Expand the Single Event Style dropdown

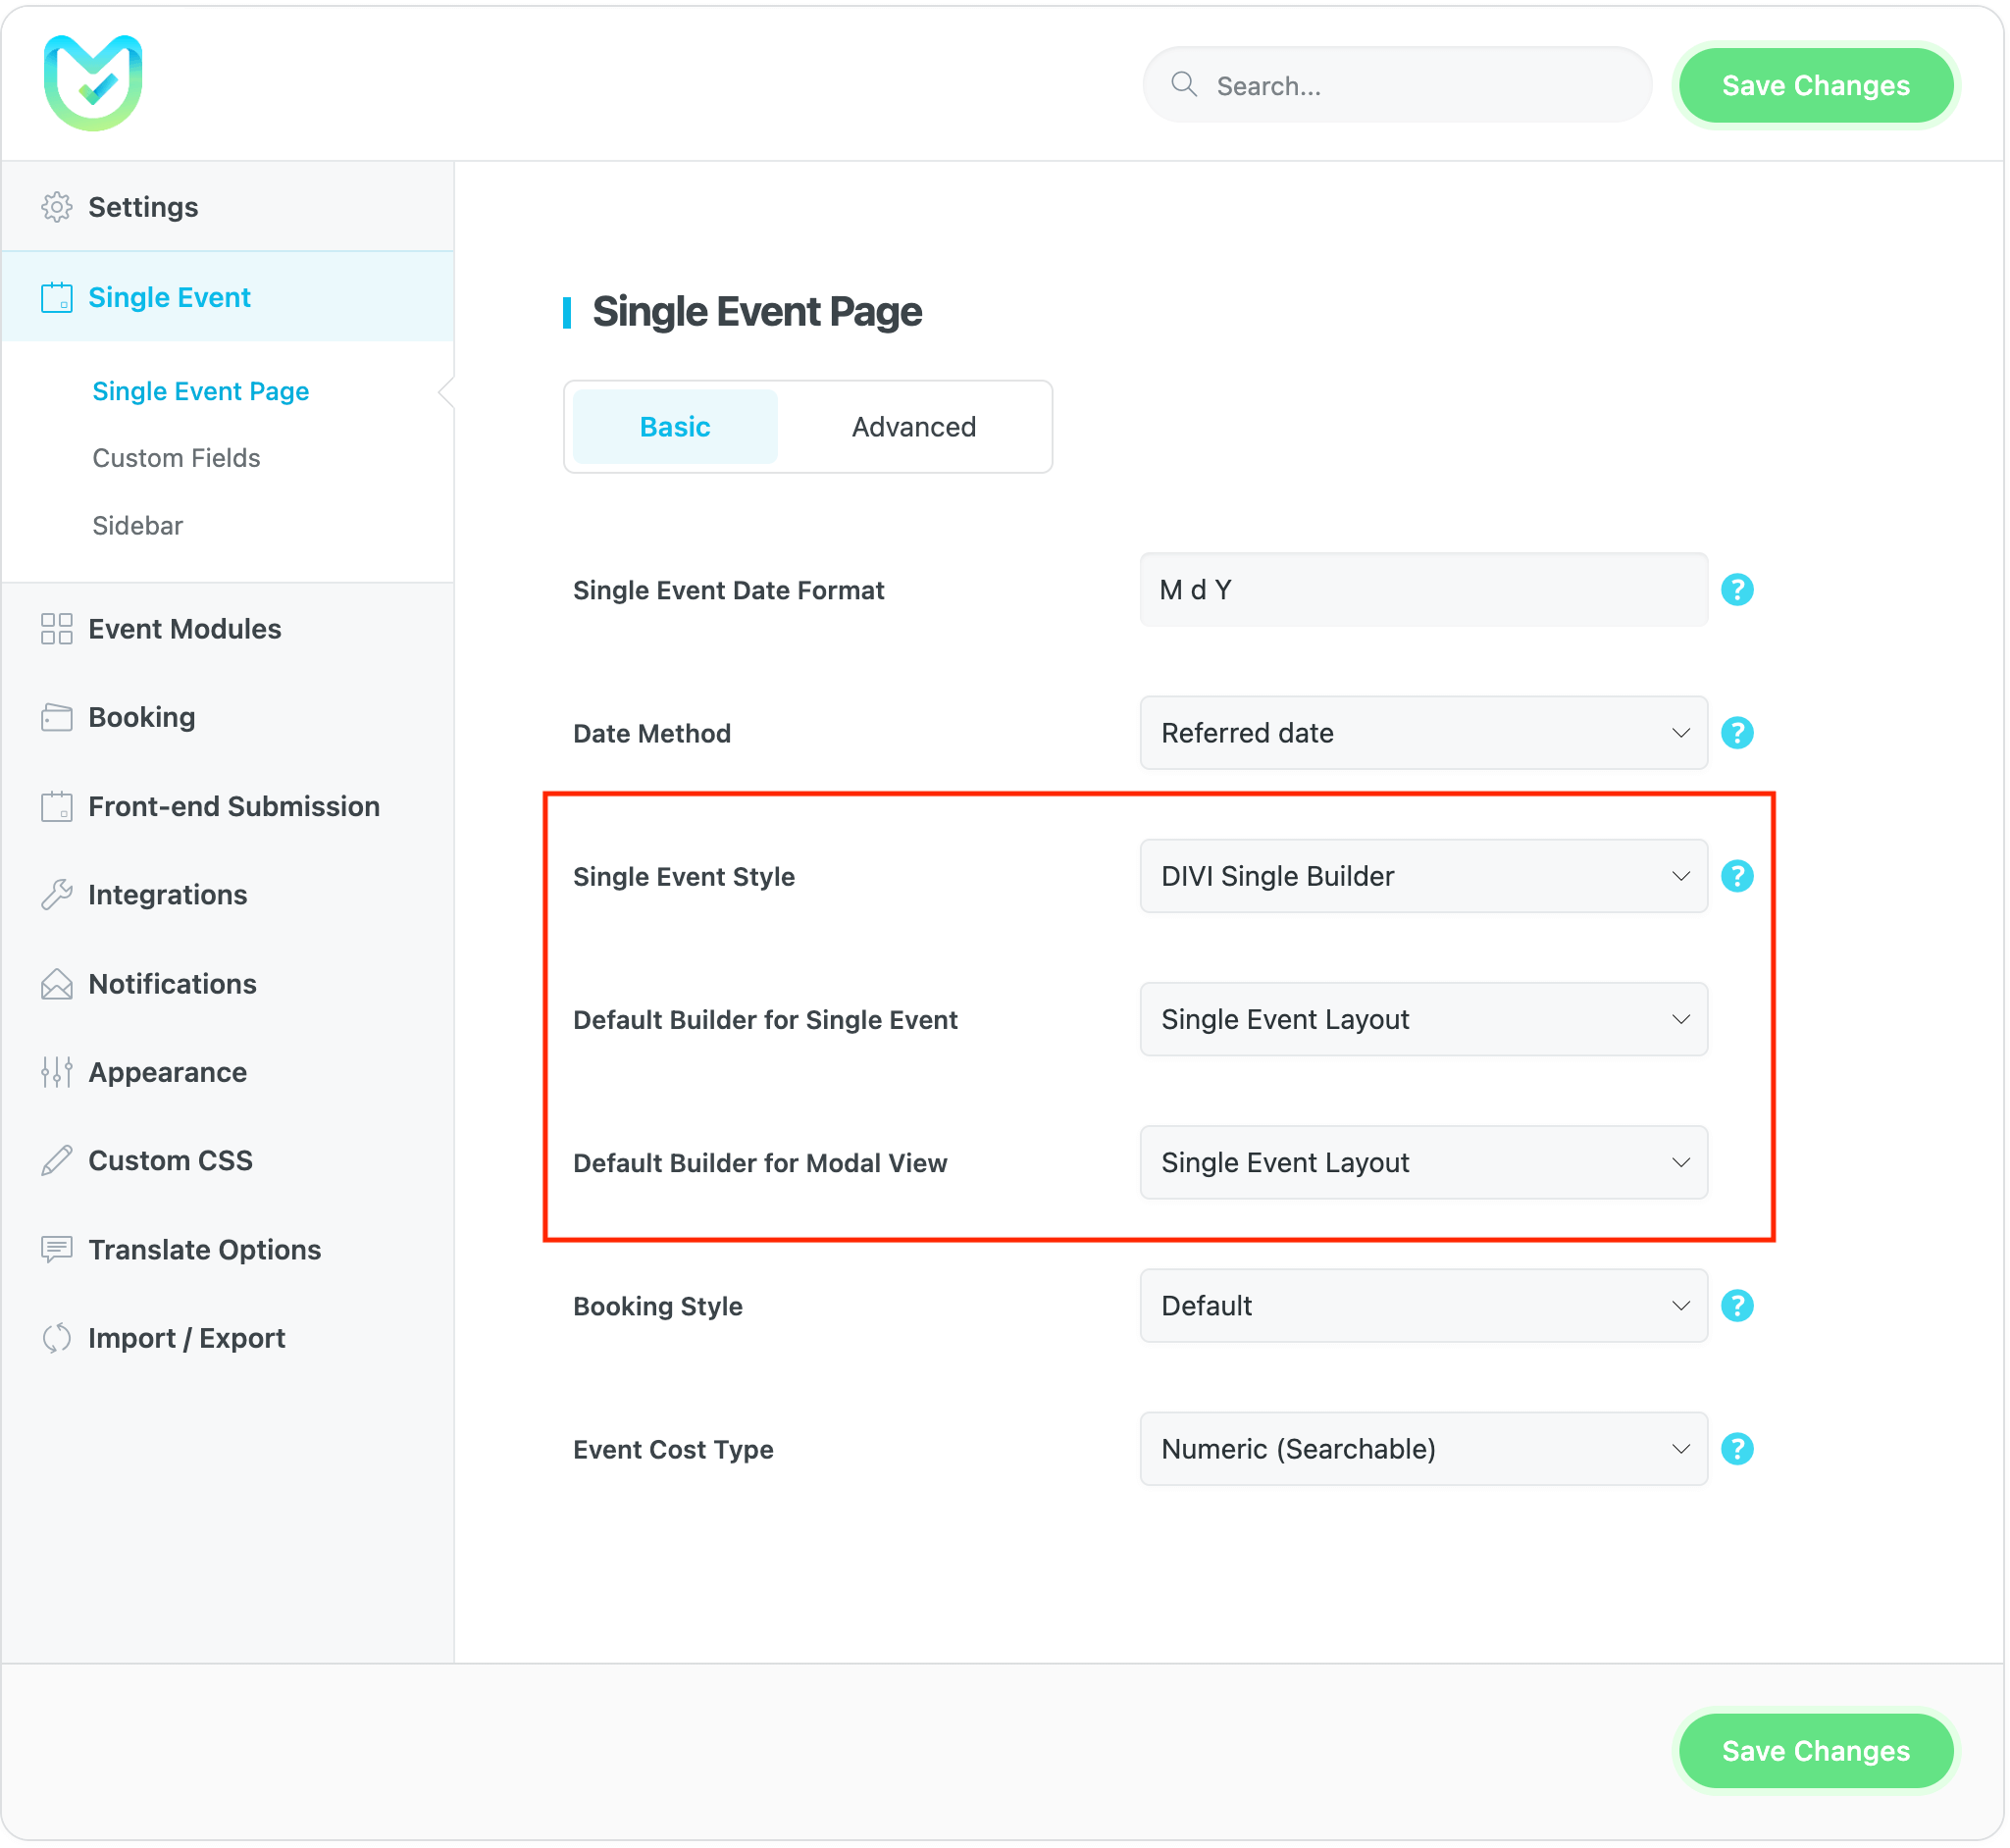tap(1423, 876)
